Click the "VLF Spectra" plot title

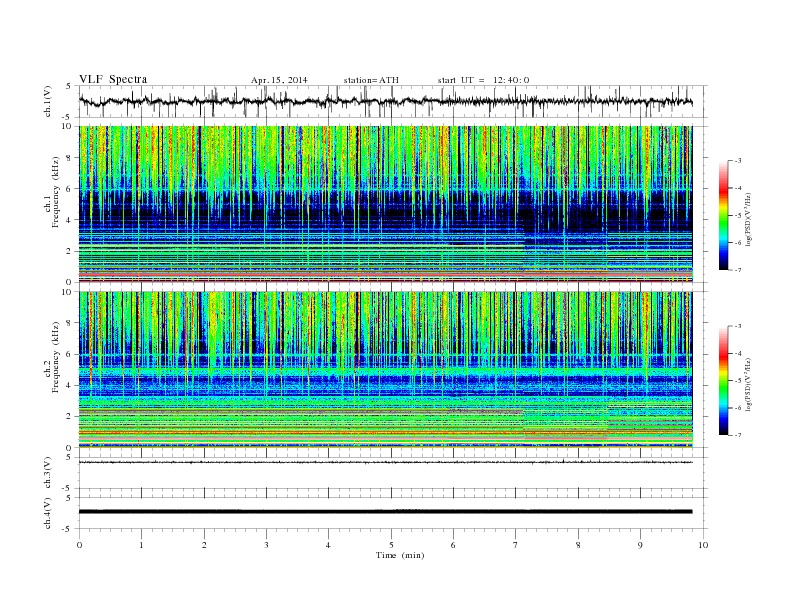[x=113, y=79]
